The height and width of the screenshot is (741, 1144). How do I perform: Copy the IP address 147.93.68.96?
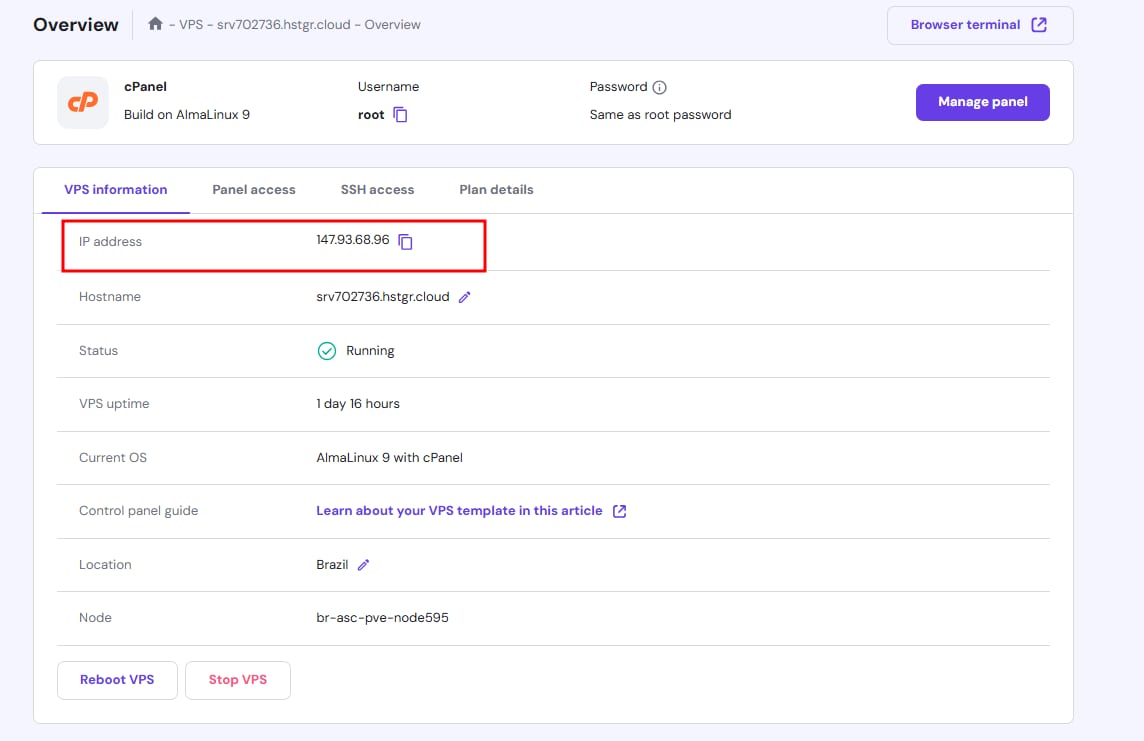405,241
